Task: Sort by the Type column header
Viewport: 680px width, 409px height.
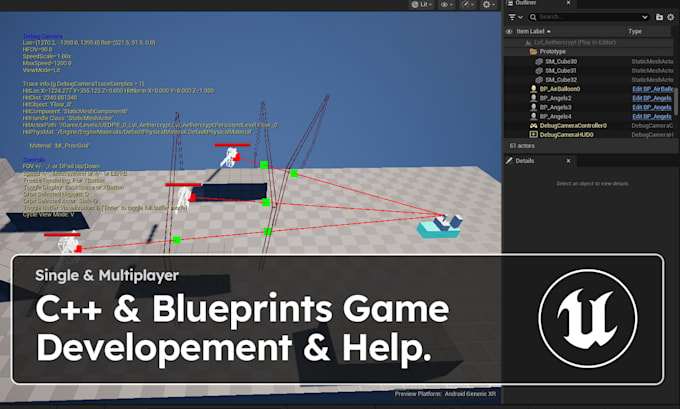Action: [x=635, y=31]
